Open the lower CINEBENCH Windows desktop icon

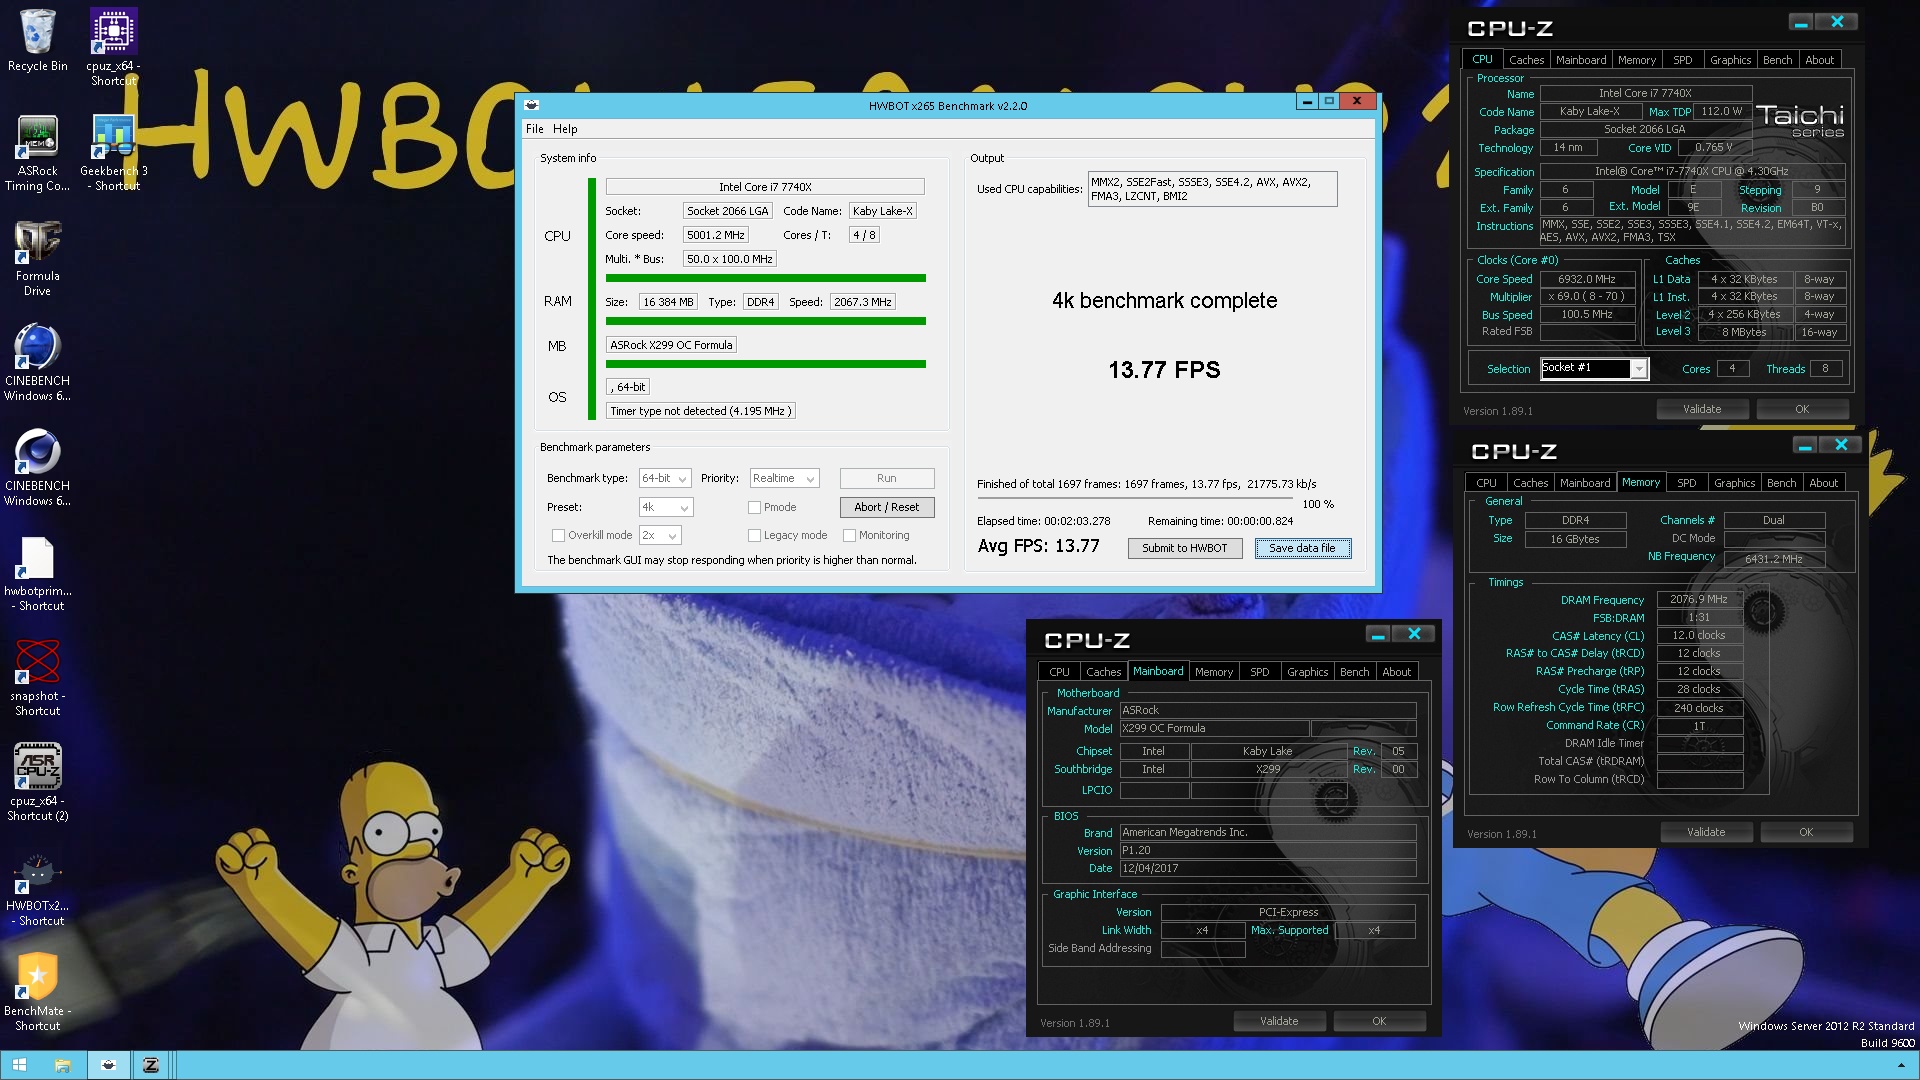[37, 468]
